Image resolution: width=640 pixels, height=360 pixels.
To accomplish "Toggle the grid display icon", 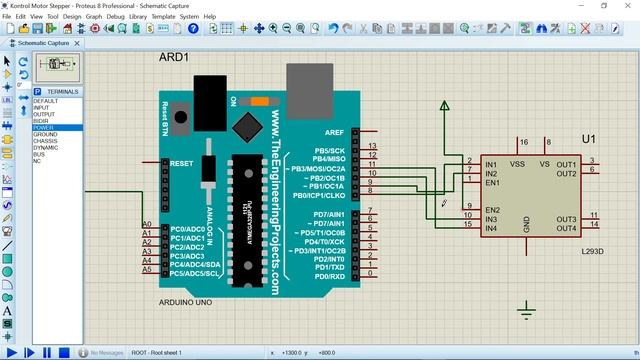I will pyautogui.click(x=227, y=28).
